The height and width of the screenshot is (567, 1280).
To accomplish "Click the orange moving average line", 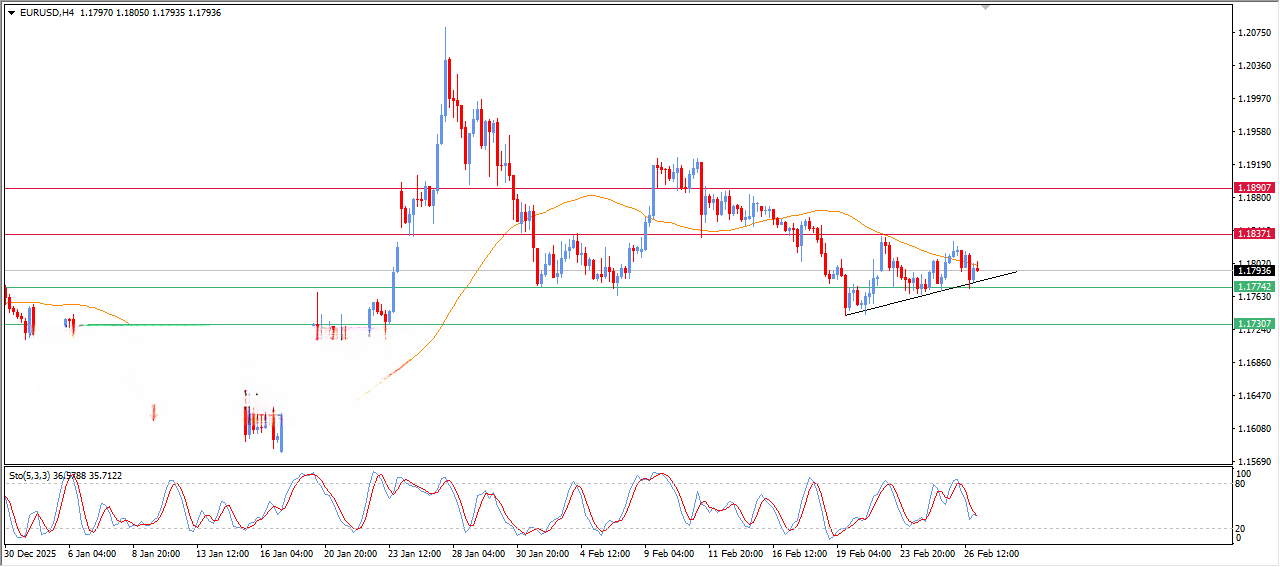I will (x=590, y=196).
